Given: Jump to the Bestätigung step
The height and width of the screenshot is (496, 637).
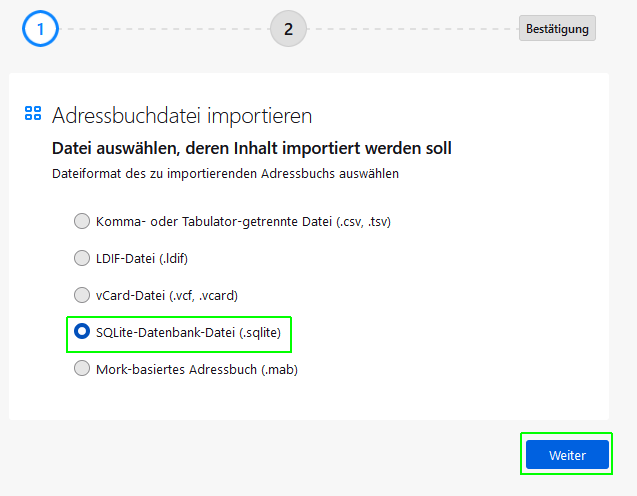Looking at the screenshot, I should [557, 28].
